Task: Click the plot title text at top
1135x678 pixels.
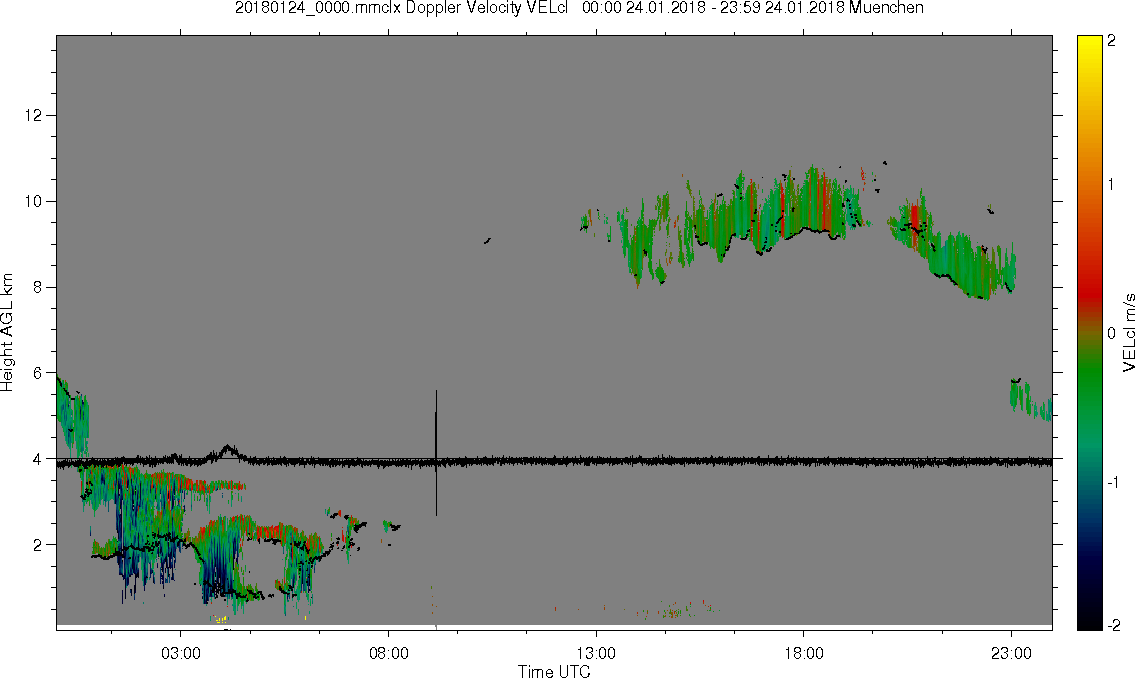Action: coord(579,8)
